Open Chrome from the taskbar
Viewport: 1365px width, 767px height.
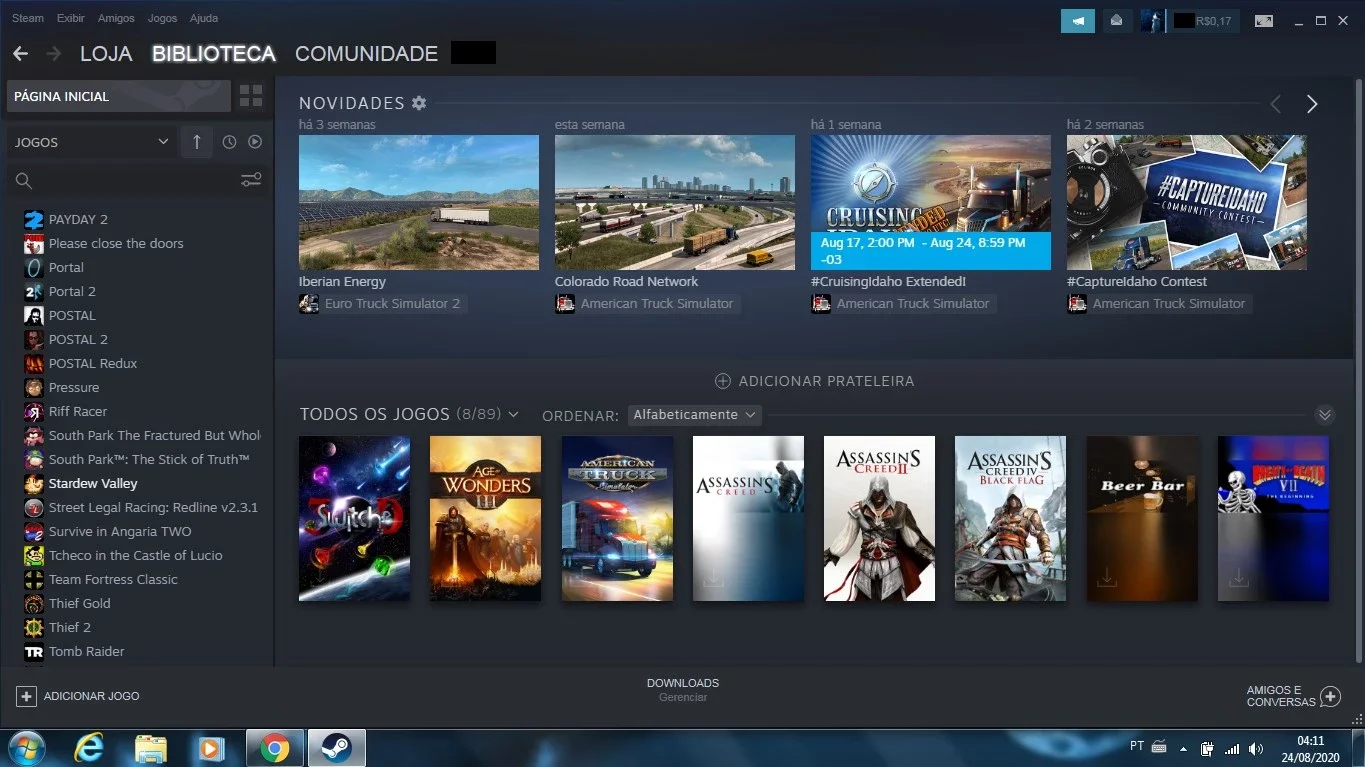coord(275,748)
